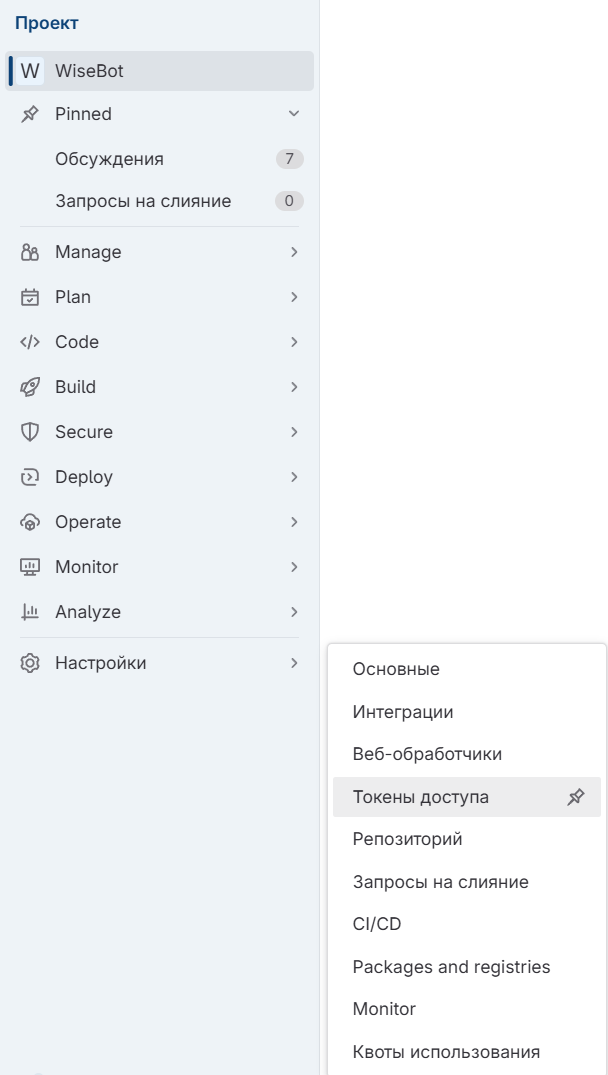The image size is (608, 1075).
Task: Click the Plan label
Action: point(73,297)
